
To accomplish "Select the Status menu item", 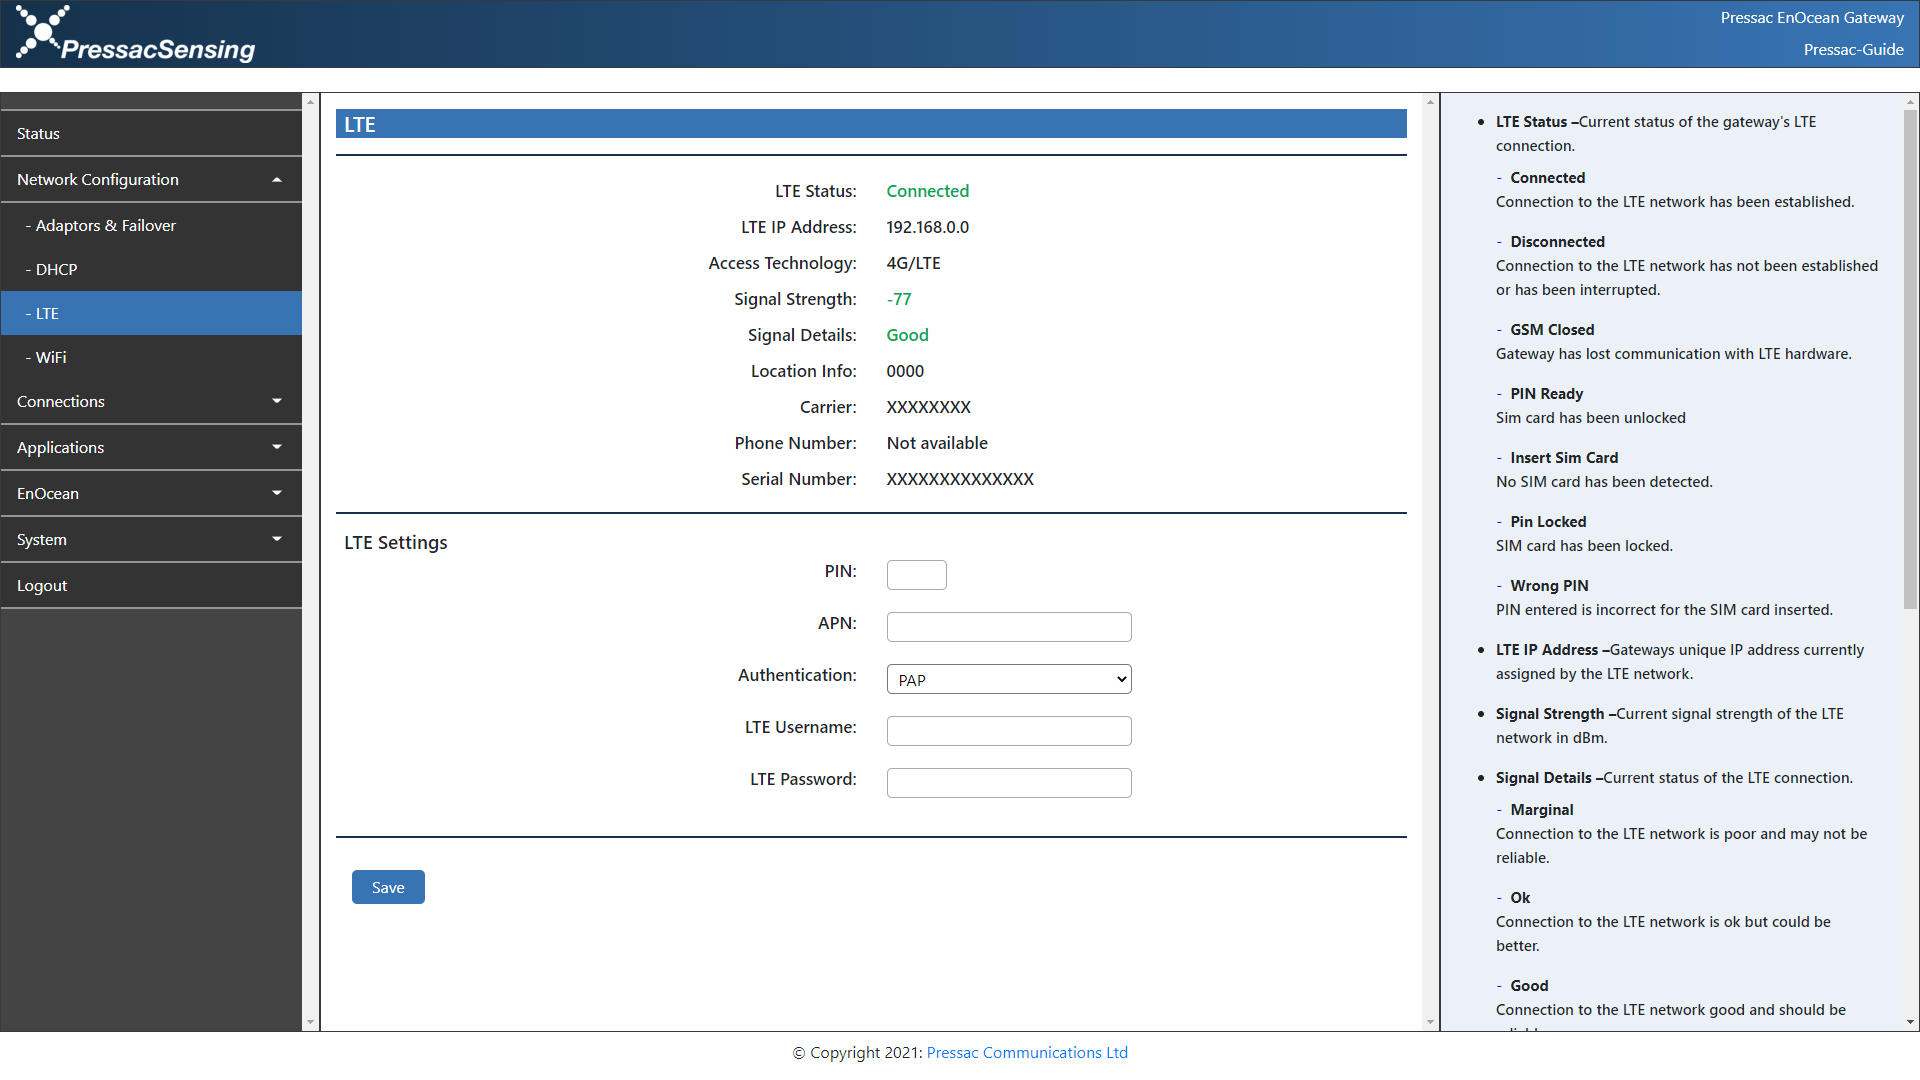I will [x=150, y=133].
